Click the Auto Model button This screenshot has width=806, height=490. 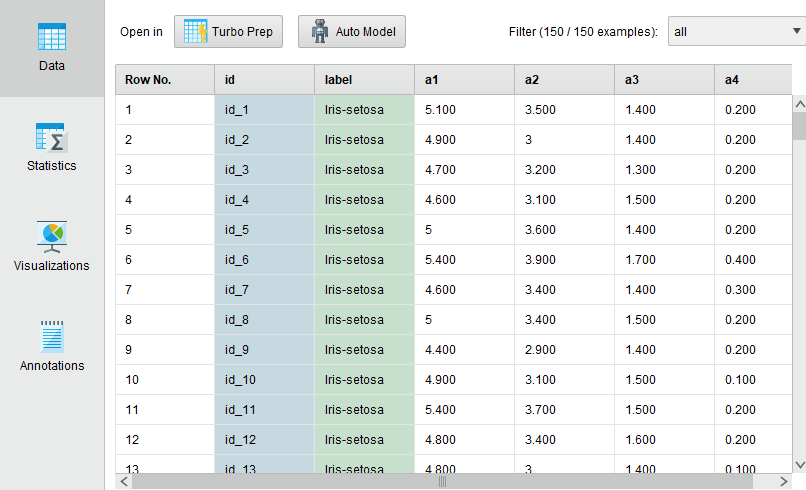[352, 32]
